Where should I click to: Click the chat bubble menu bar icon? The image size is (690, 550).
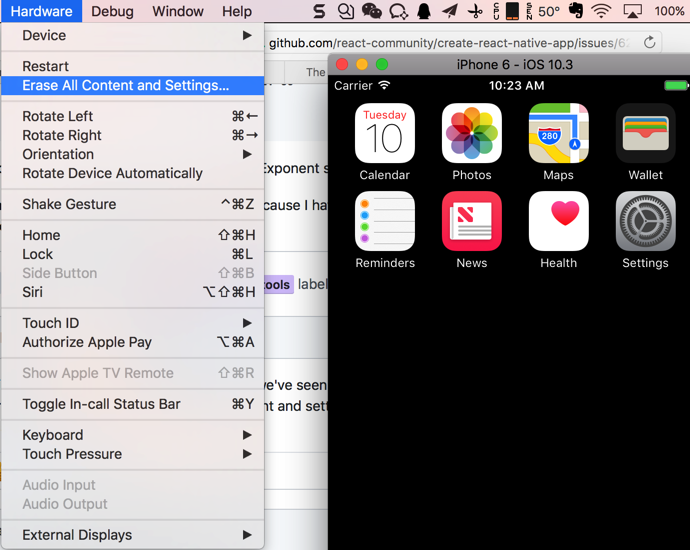(x=398, y=11)
